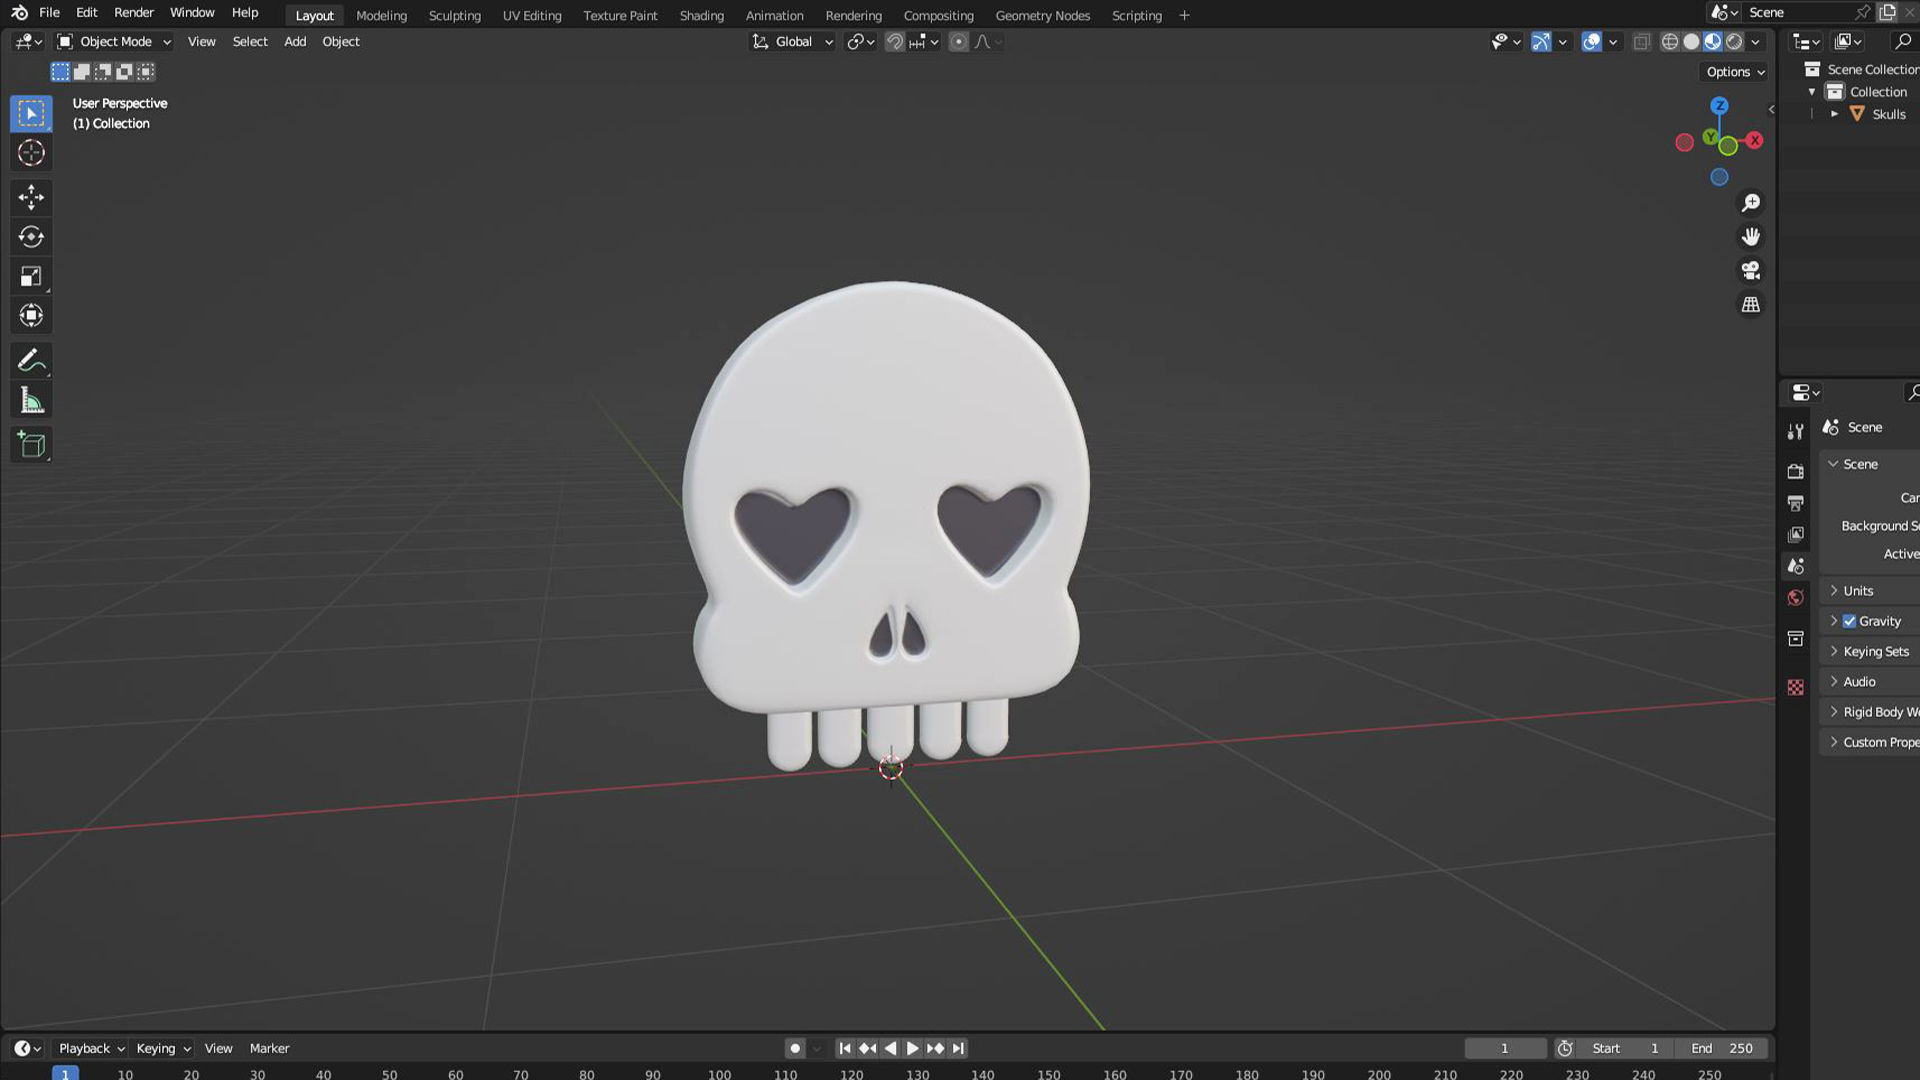Open the Collection properties tab
The width and height of the screenshot is (1920, 1080).
click(x=1796, y=639)
